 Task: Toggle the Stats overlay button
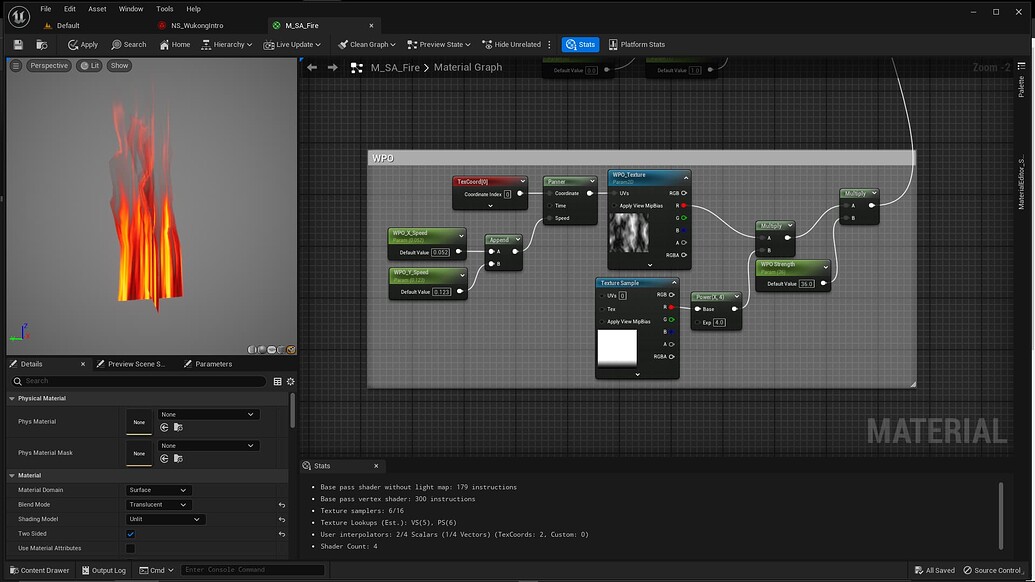(x=580, y=44)
